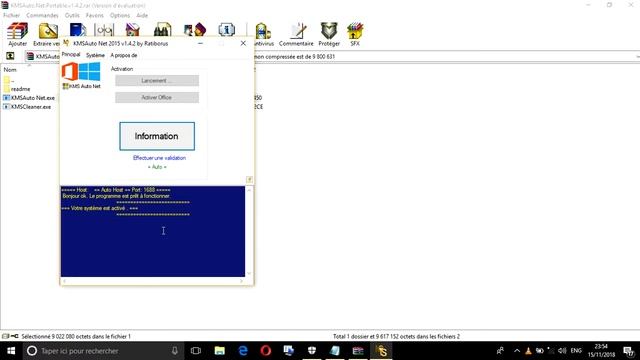Open the notification action center icon
The height and width of the screenshot is (360, 640).
[628, 351]
